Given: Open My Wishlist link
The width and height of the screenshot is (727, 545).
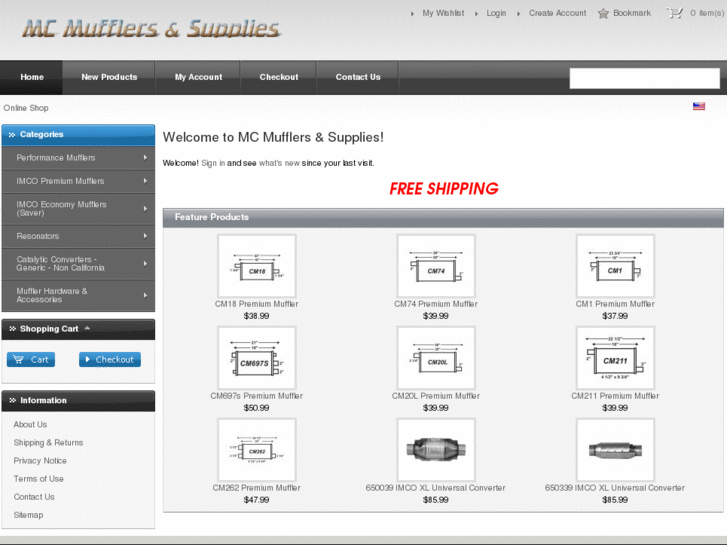Looking at the screenshot, I should tap(443, 13).
